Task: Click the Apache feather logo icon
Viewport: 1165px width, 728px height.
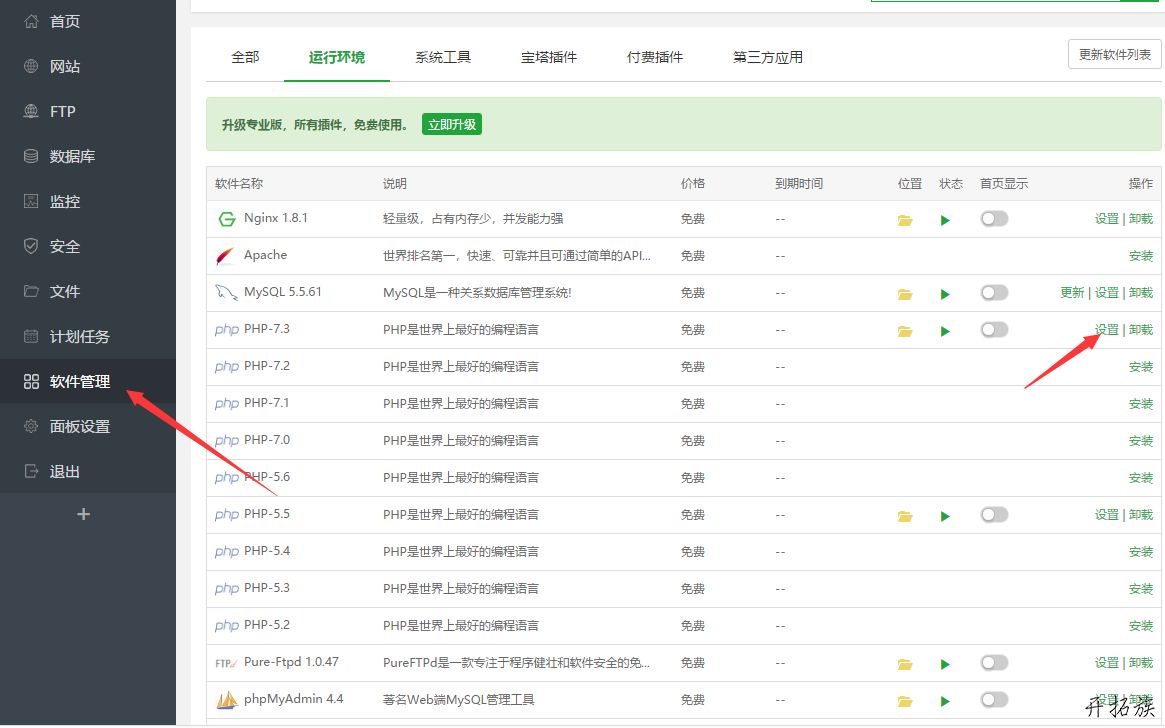Action: point(225,256)
